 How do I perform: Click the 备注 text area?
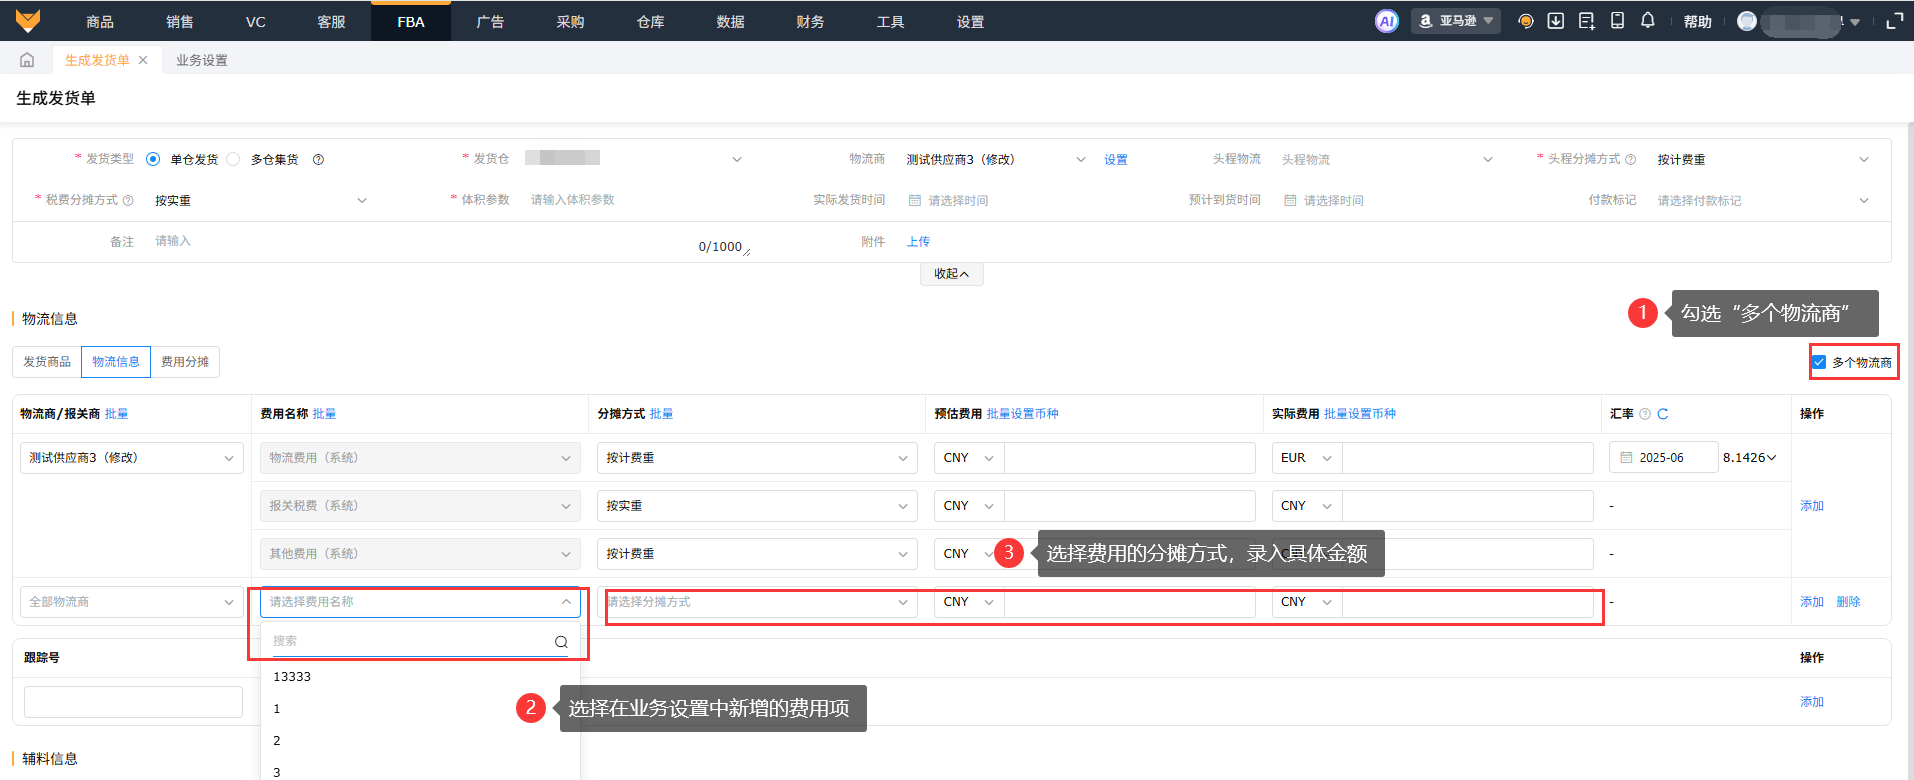tap(449, 241)
